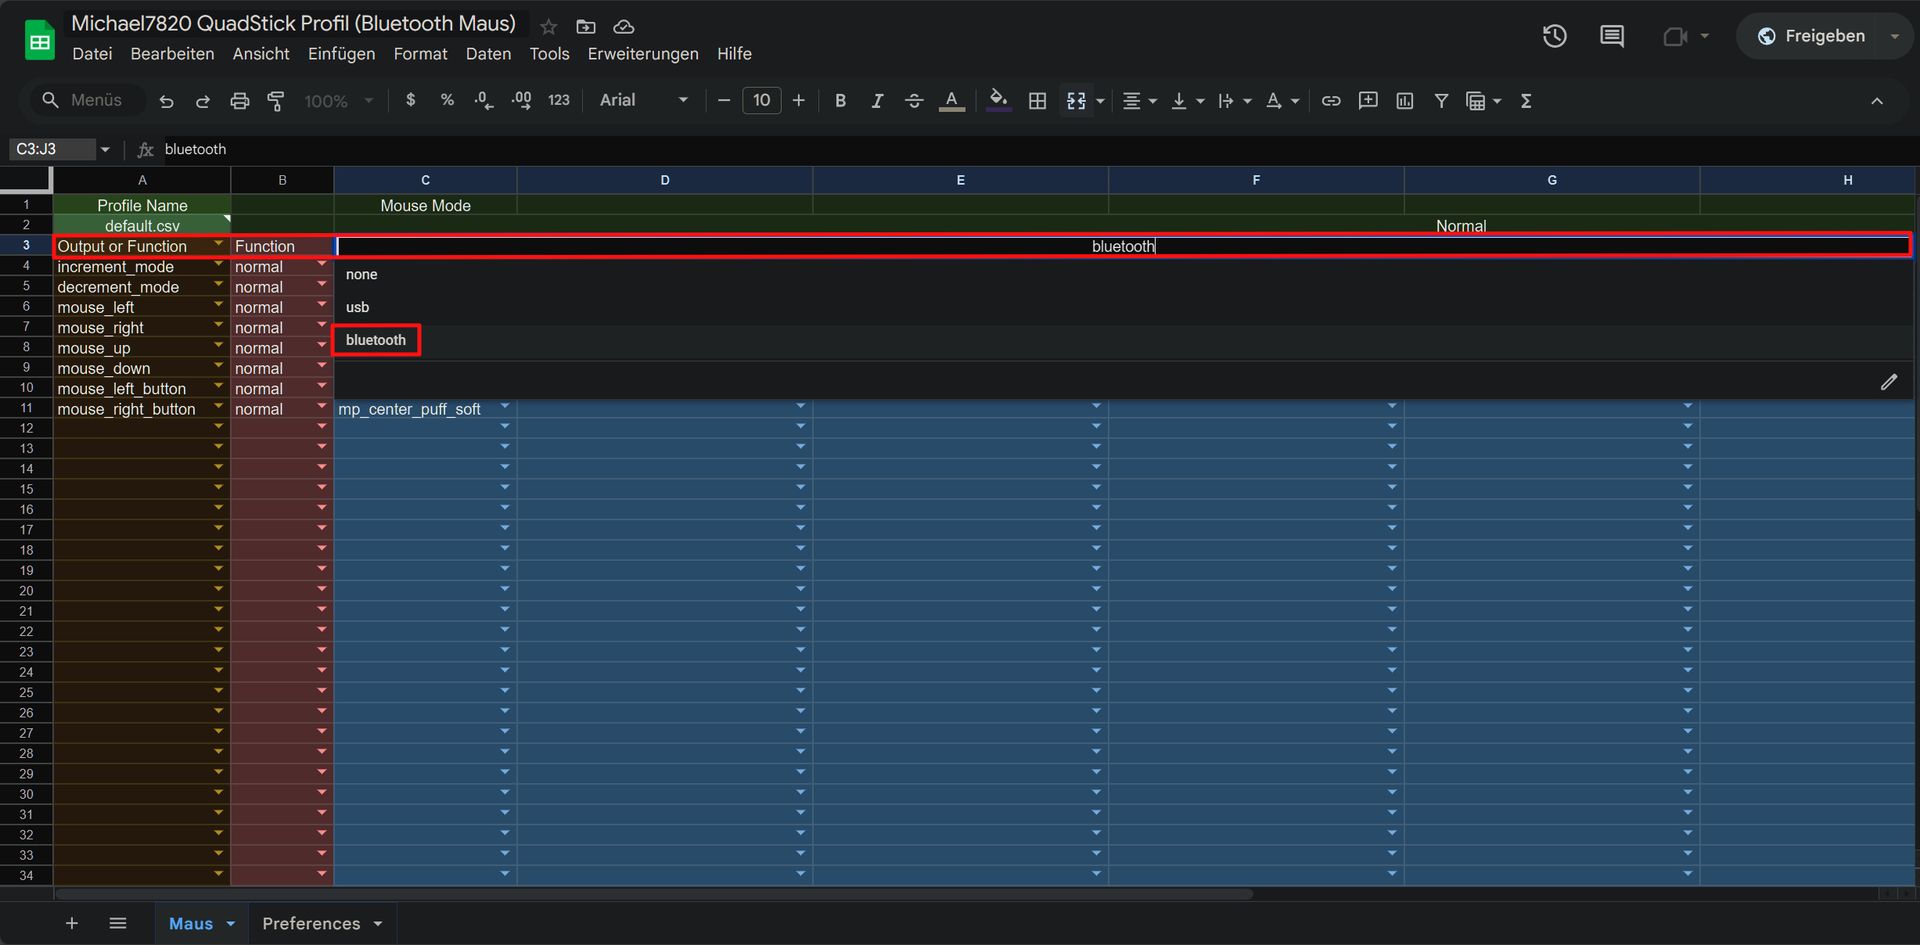Viewport: 1920px width, 945px height.
Task: Click the undo arrow icon
Action: [x=166, y=101]
